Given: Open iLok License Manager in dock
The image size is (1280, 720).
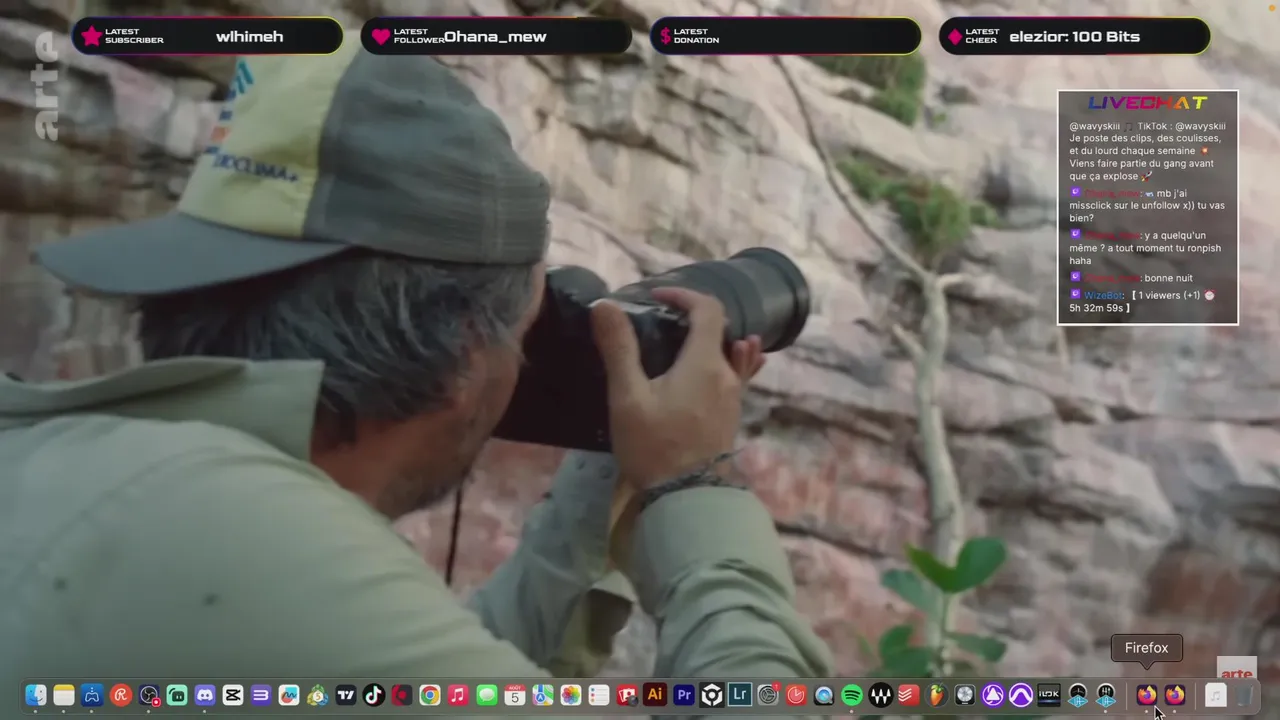Looking at the screenshot, I should (x=1049, y=695).
